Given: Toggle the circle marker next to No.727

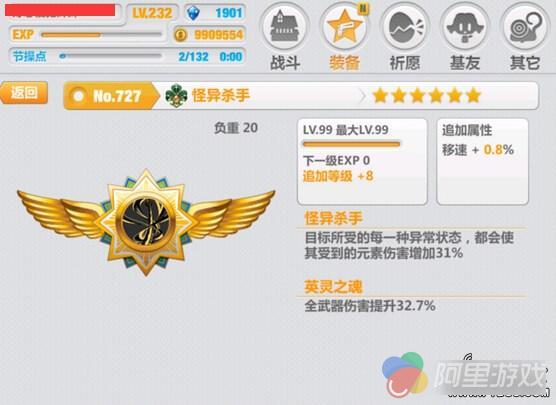Looking at the screenshot, I should [78, 96].
